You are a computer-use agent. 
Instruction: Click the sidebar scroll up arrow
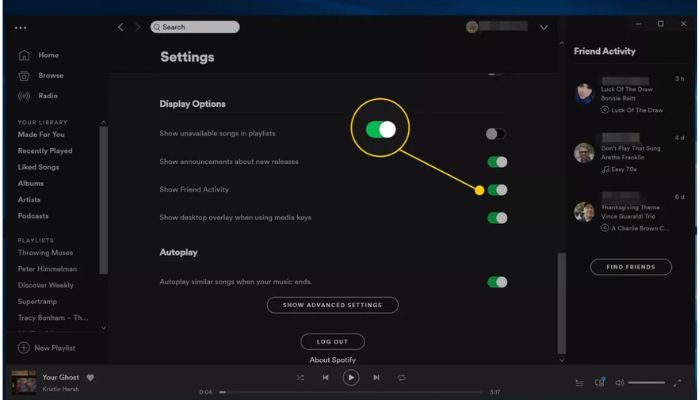tap(104, 122)
